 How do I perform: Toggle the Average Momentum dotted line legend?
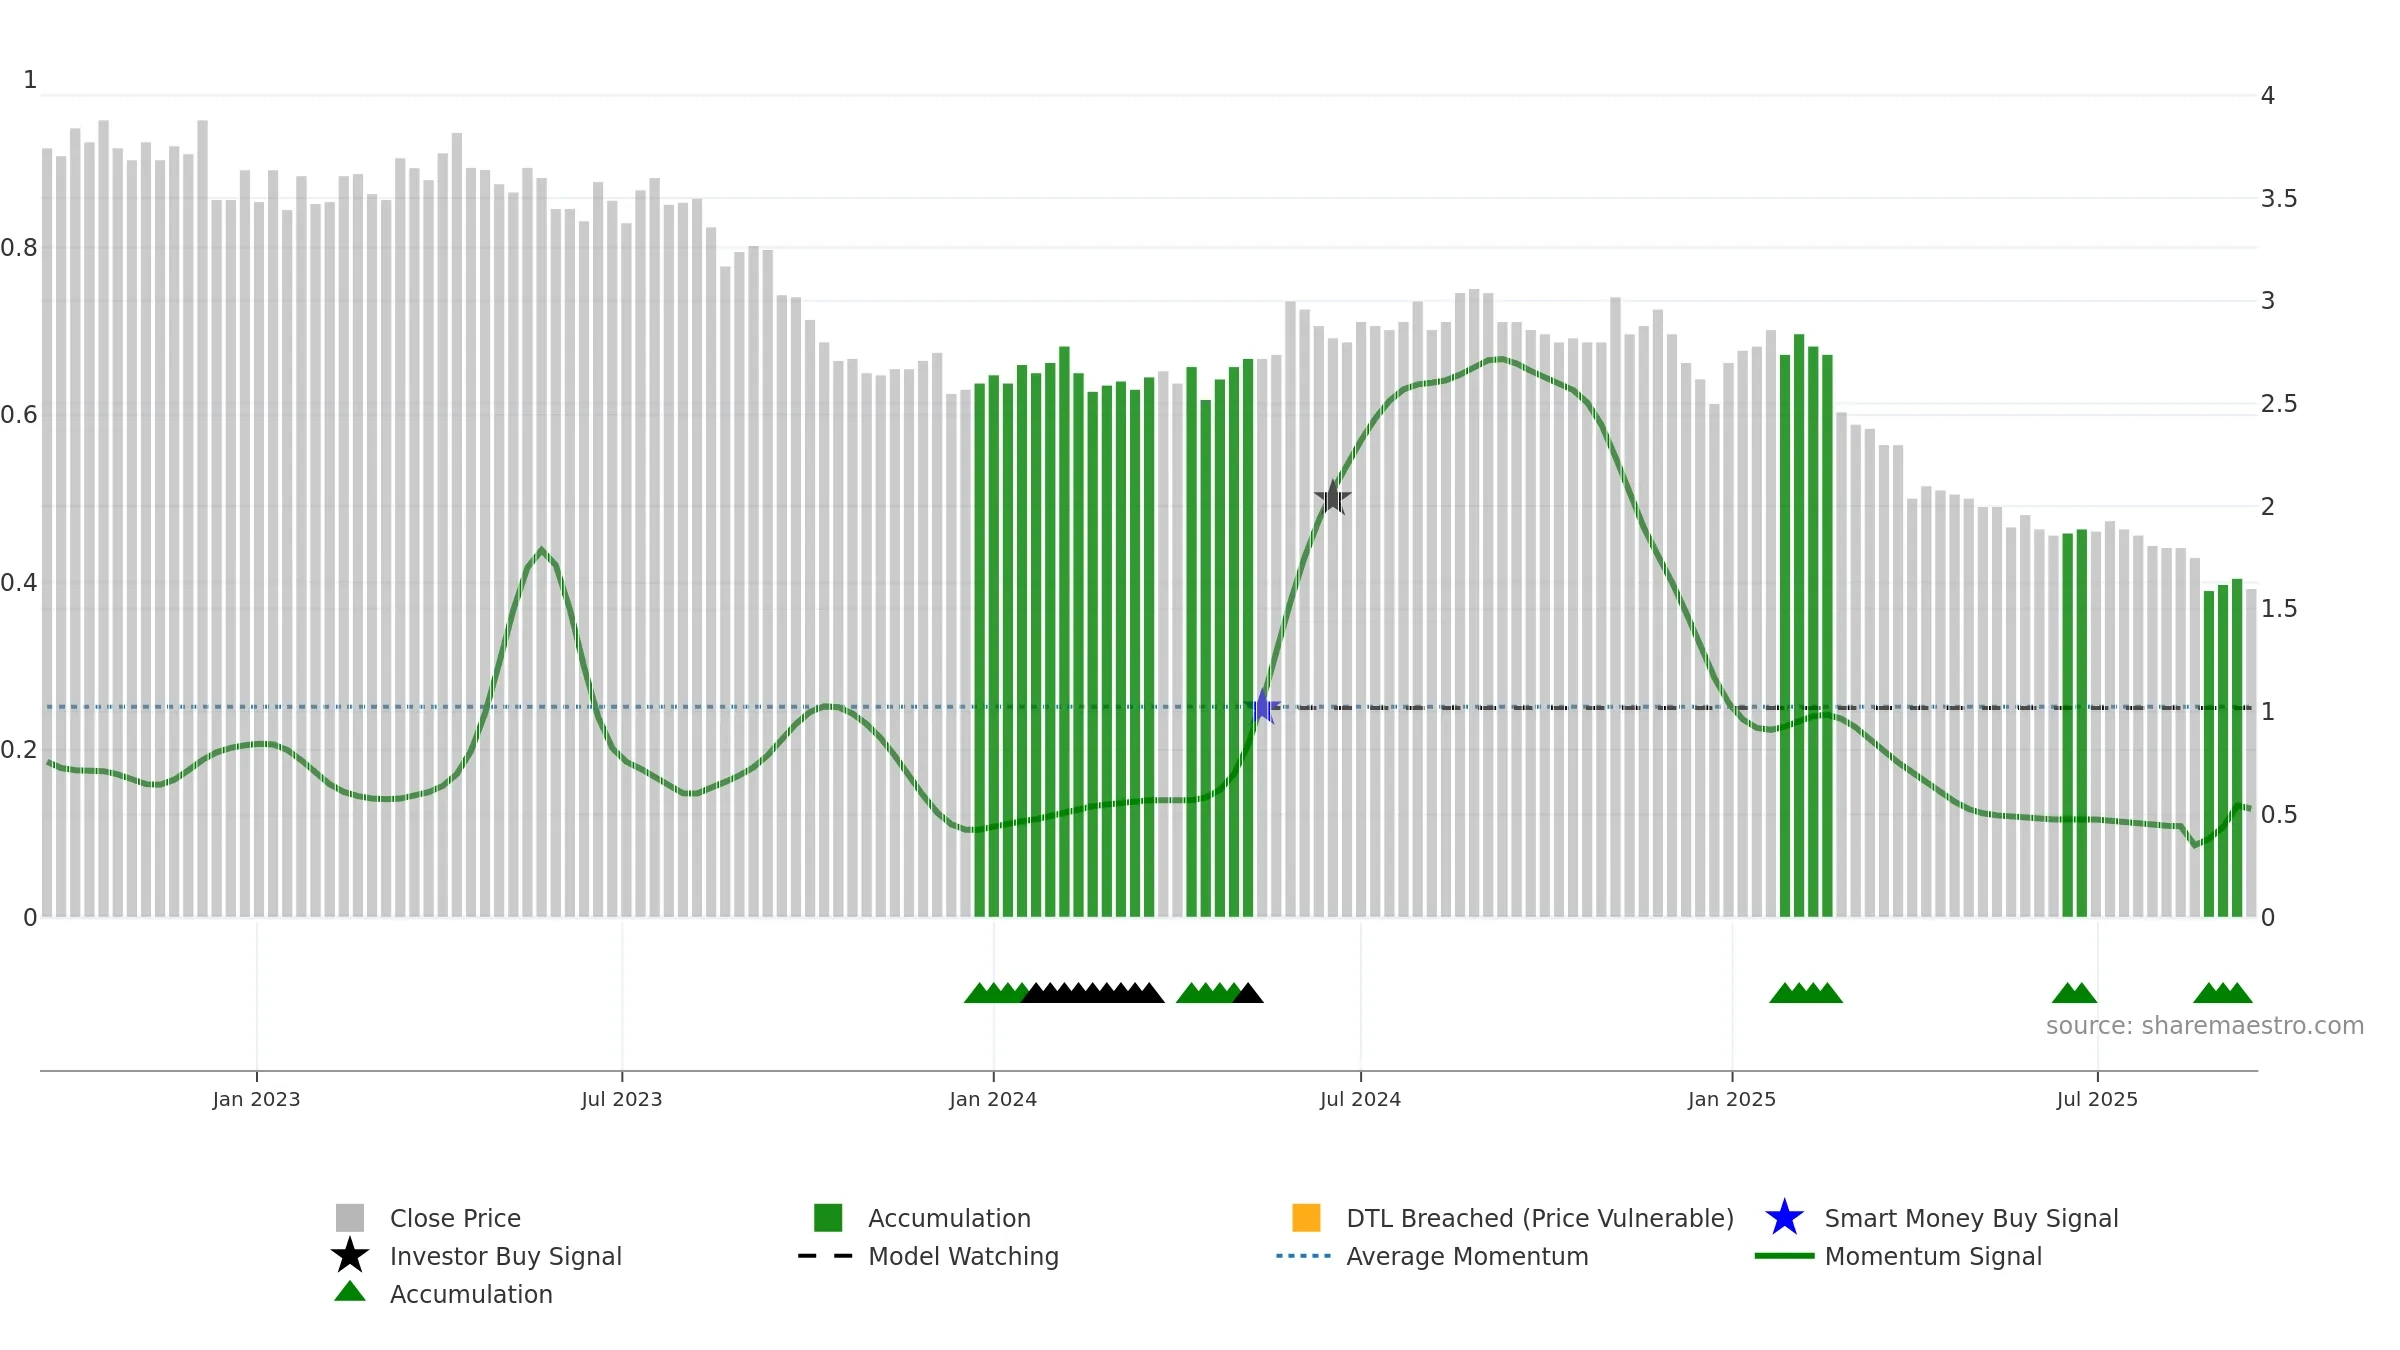(x=1432, y=1256)
